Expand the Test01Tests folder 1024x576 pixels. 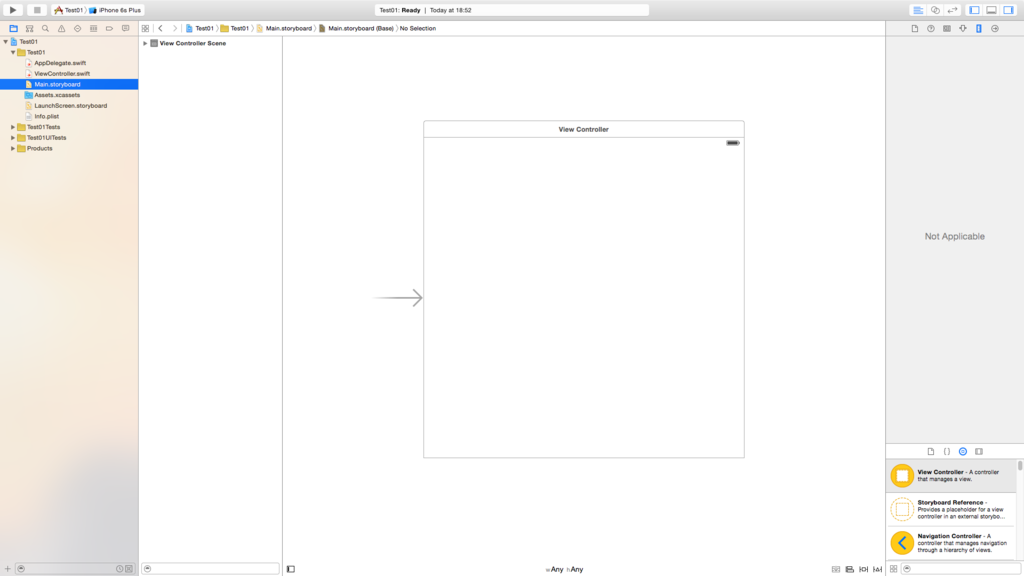tap(12, 127)
